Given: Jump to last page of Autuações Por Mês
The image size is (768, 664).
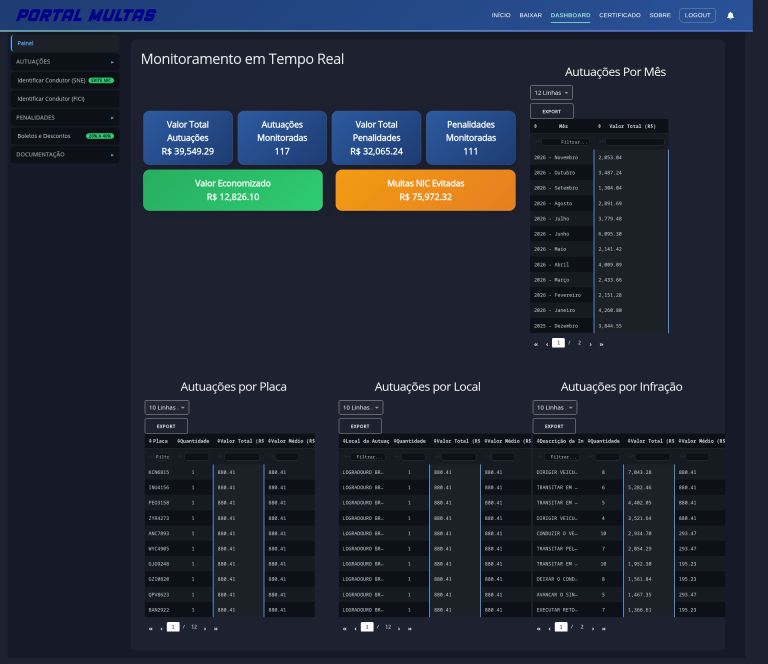Looking at the screenshot, I should 601,344.
